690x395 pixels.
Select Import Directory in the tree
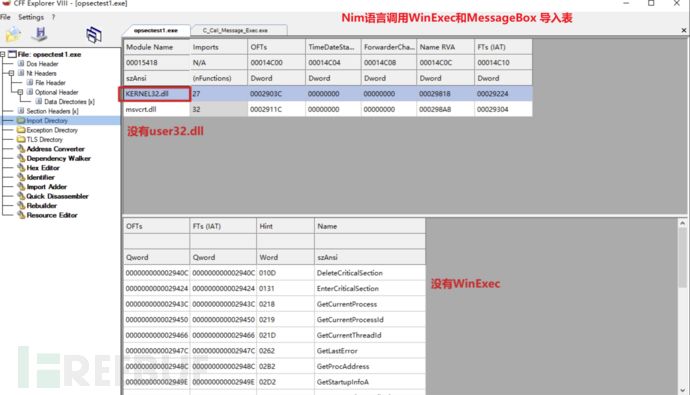(47, 121)
